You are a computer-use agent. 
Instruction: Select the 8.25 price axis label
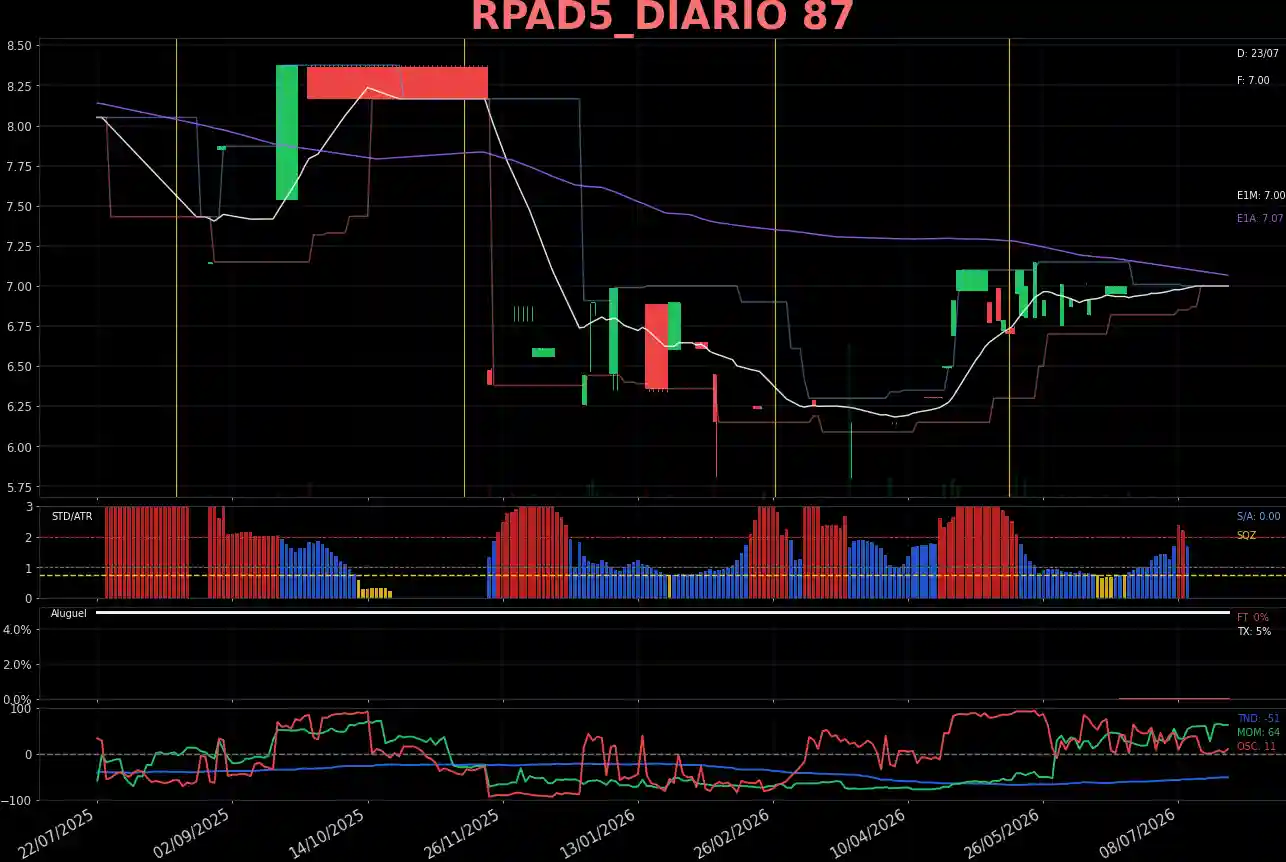[x=19, y=86]
